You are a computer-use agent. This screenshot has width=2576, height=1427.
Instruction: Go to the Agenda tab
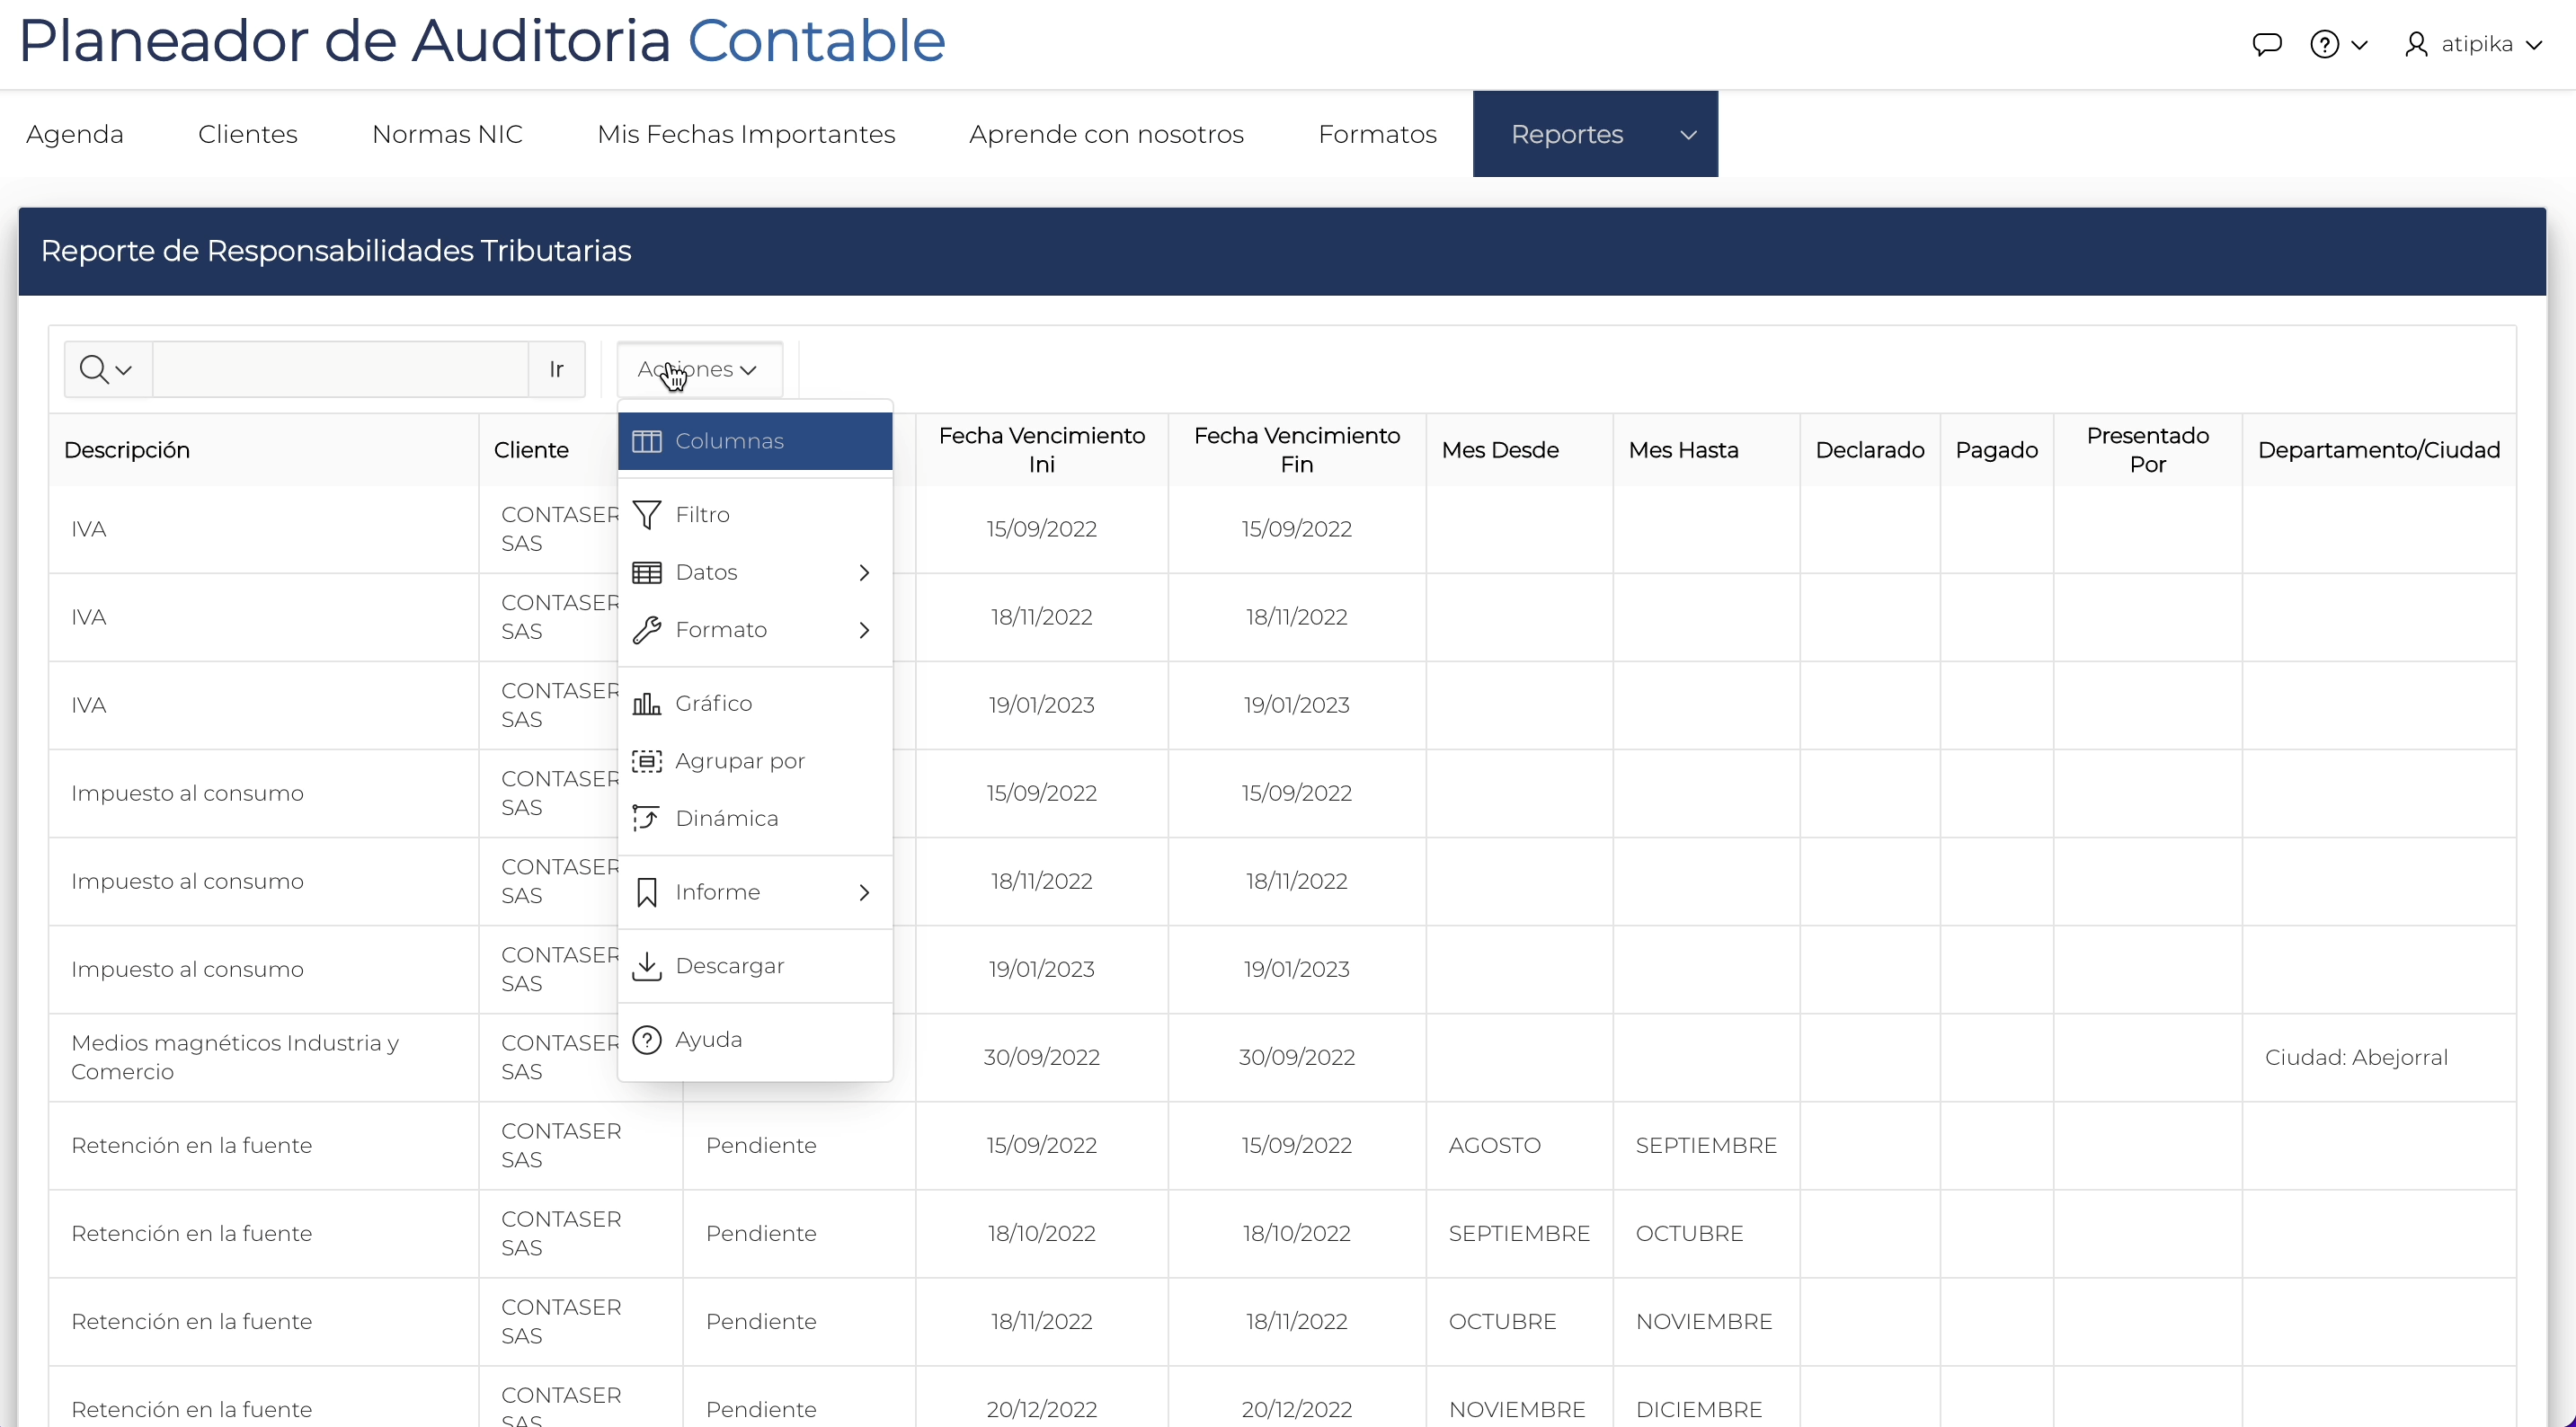(x=75, y=134)
